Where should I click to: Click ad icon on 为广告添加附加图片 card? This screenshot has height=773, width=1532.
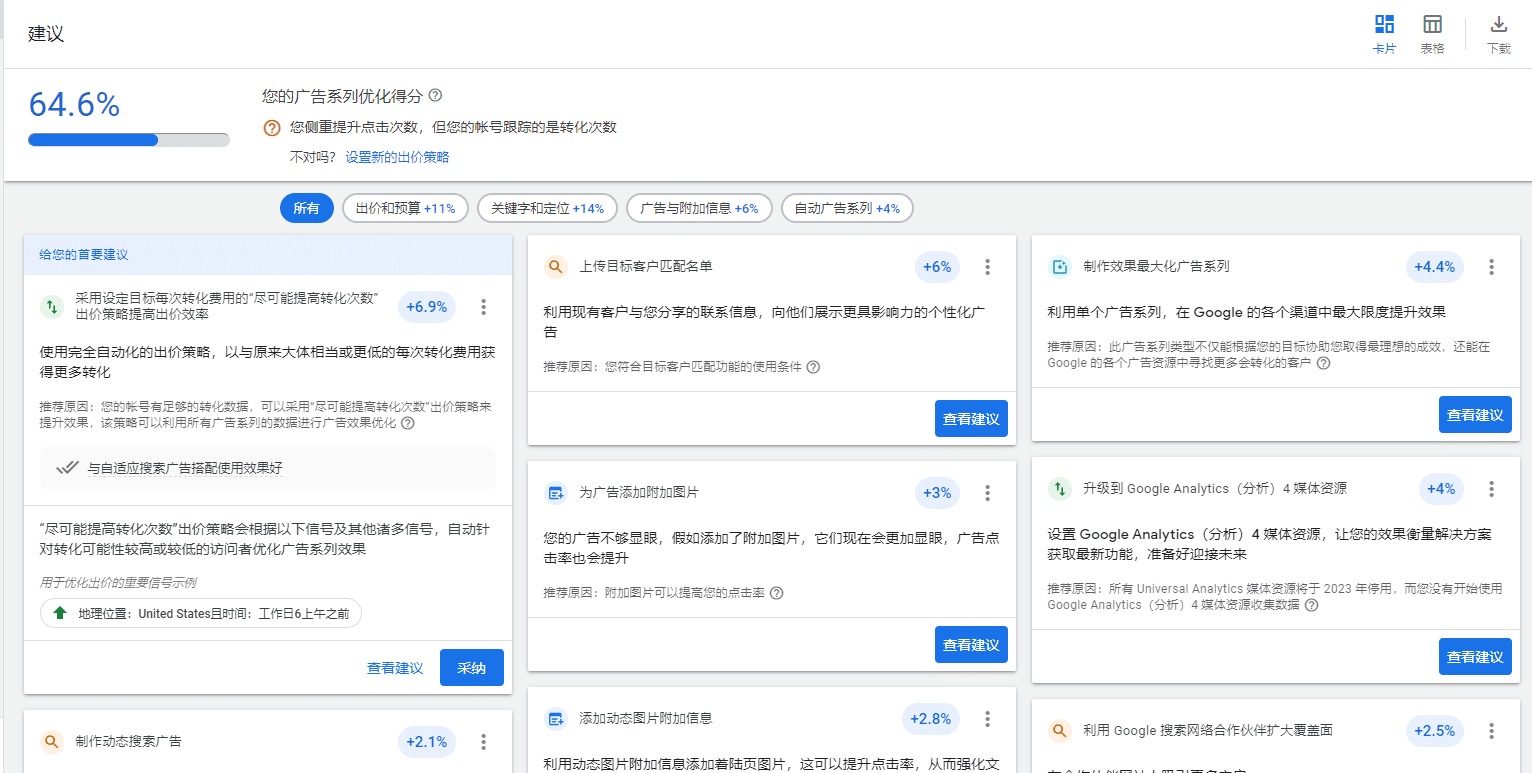(x=556, y=493)
